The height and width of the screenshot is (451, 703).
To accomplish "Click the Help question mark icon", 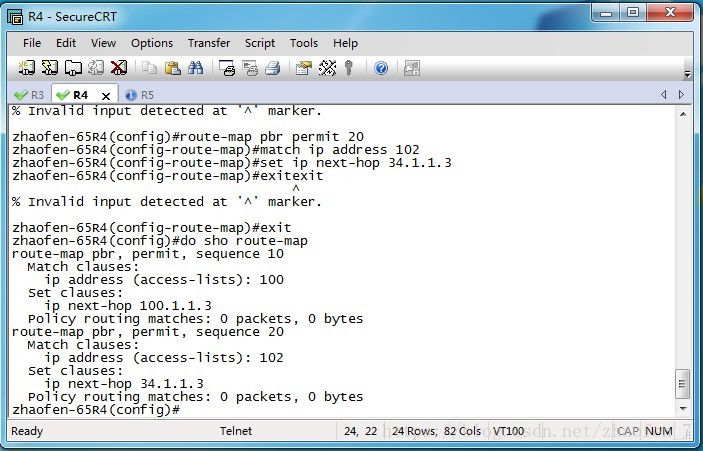I will coord(381,68).
